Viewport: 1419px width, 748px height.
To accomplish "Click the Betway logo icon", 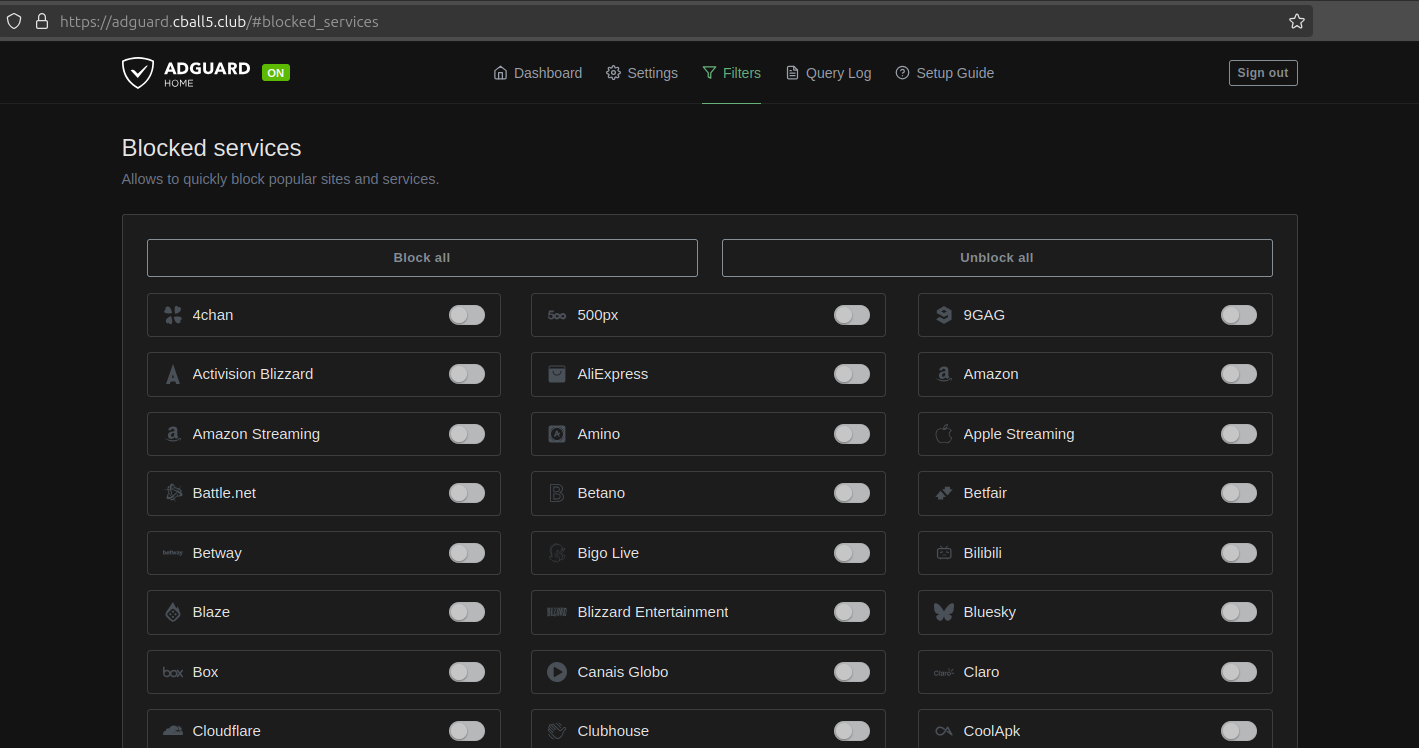I will (x=173, y=553).
